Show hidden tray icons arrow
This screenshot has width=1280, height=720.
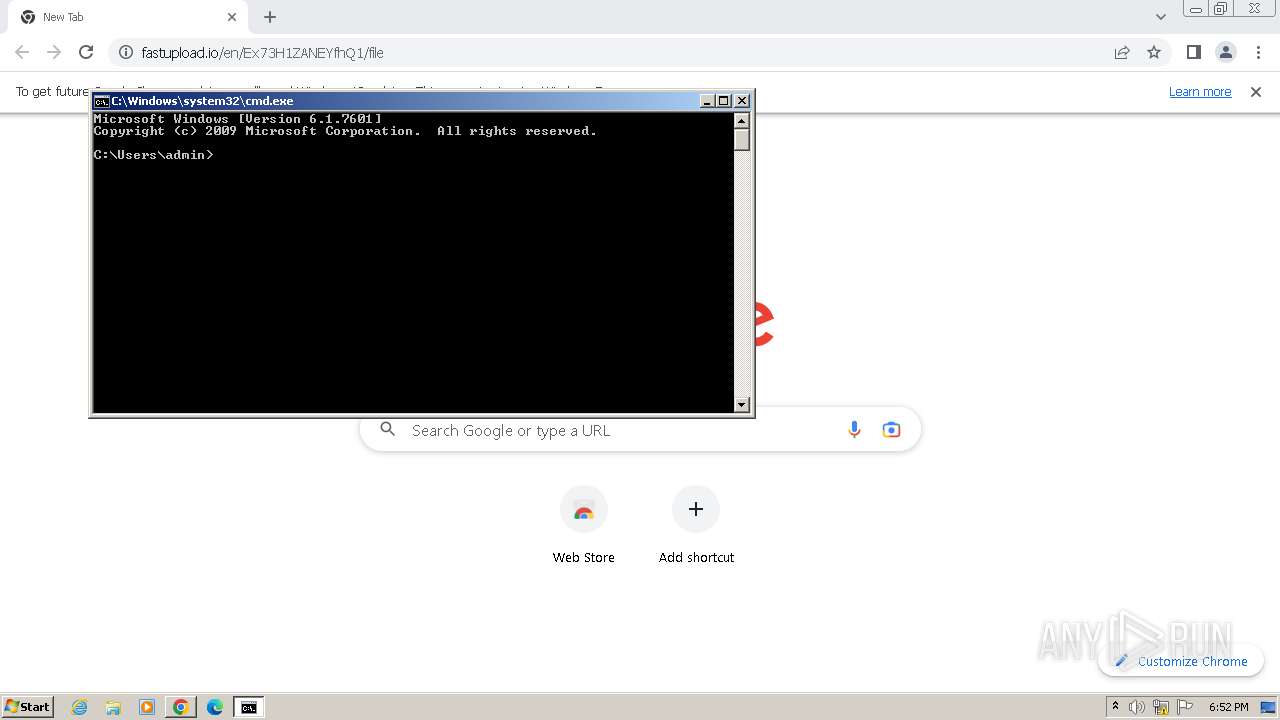(1115, 707)
